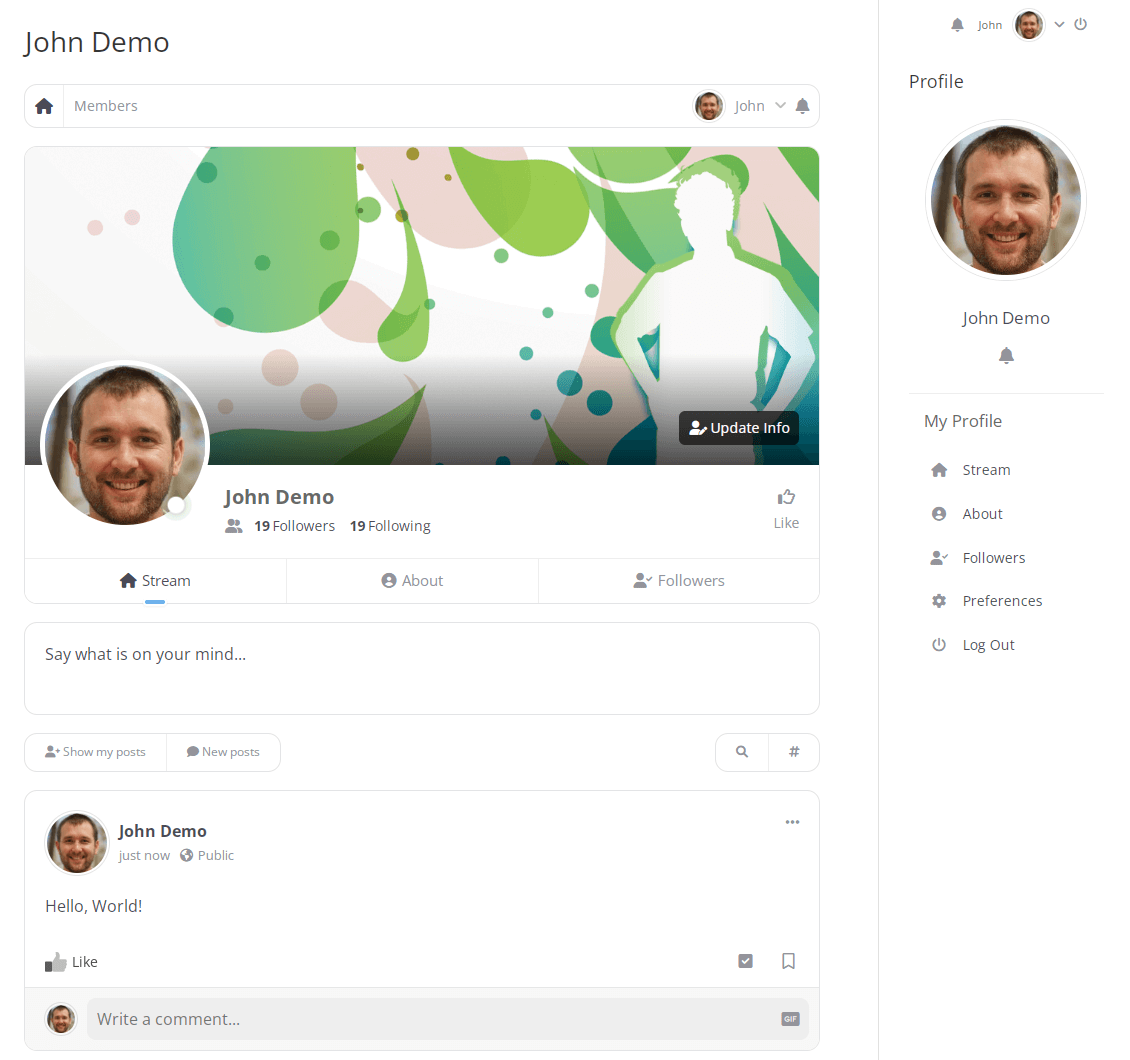Like the profile with thumbs-up icon

pyautogui.click(x=786, y=497)
